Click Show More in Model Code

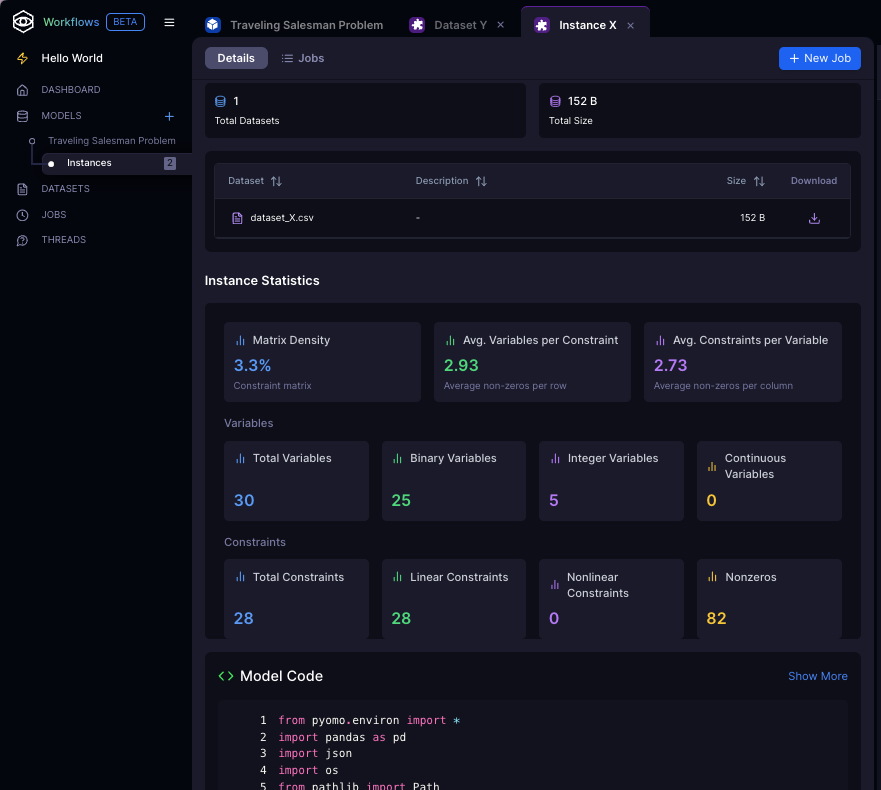(x=817, y=676)
